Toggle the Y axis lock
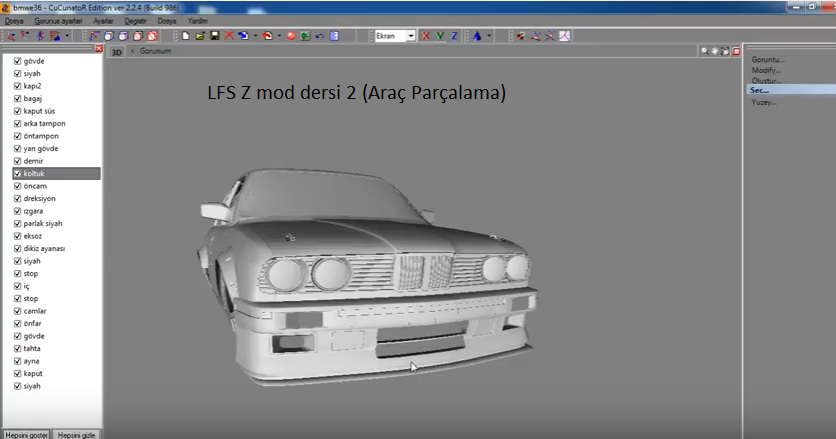This screenshot has height=439, width=836. 440,36
